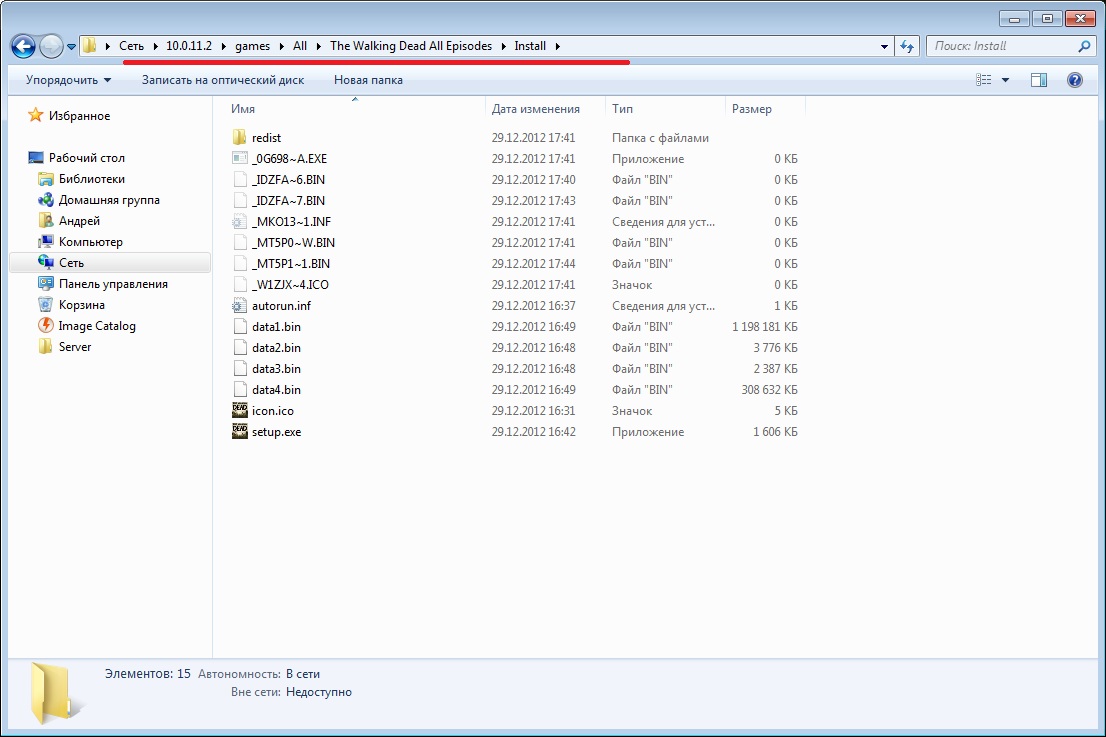
Task: Click the change view icon
Action: [x=984, y=80]
